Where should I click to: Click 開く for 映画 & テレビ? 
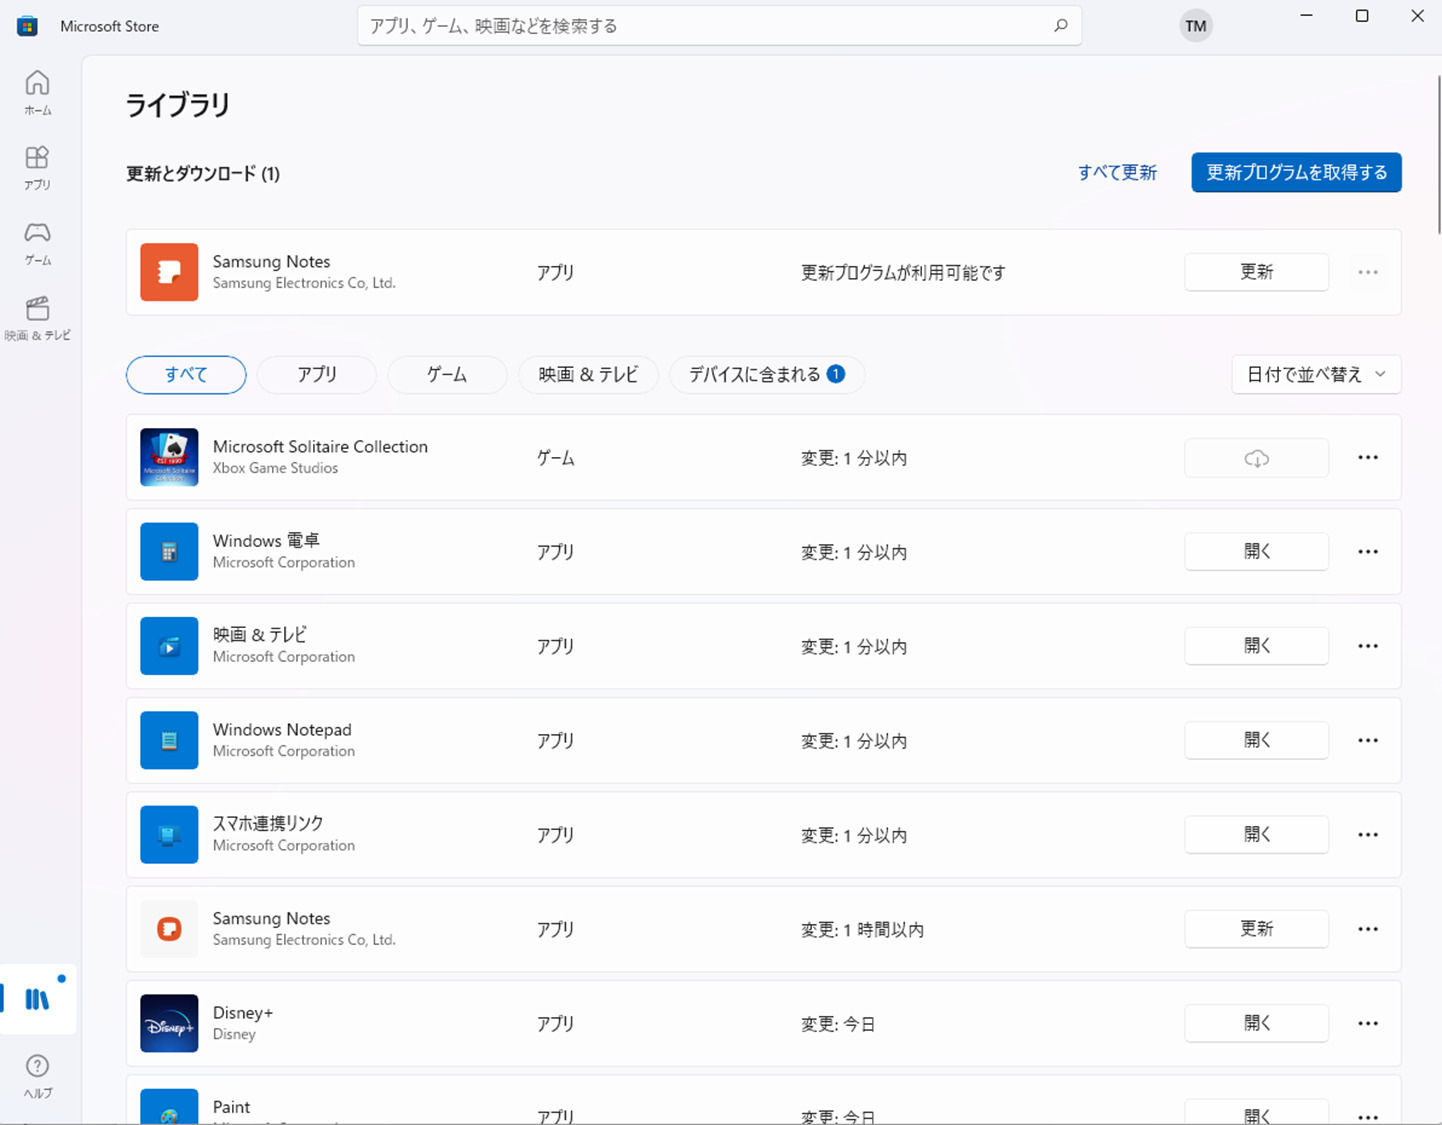click(1257, 646)
